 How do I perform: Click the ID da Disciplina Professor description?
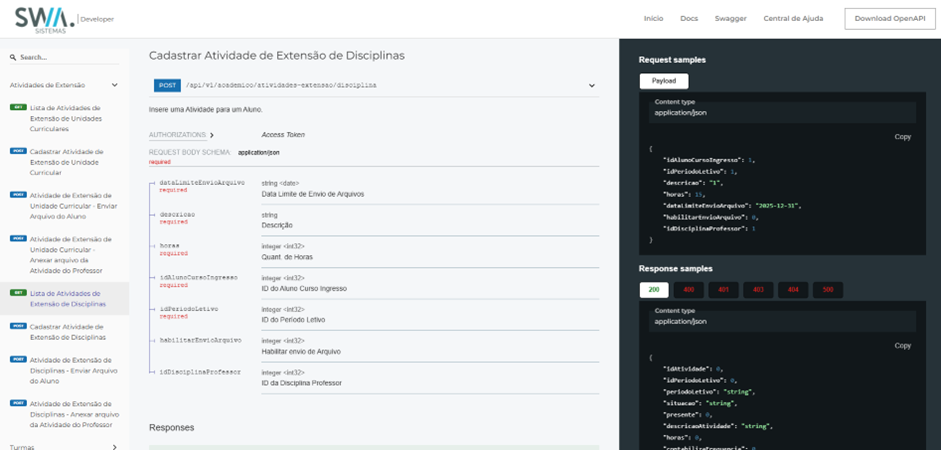pos(301,383)
